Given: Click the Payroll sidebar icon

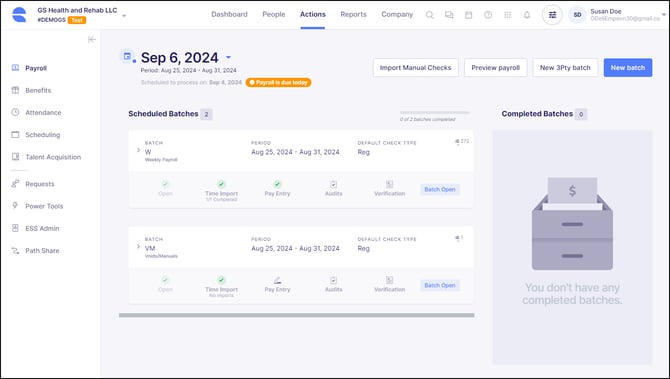Looking at the screenshot, I should [x=15, y=68].
